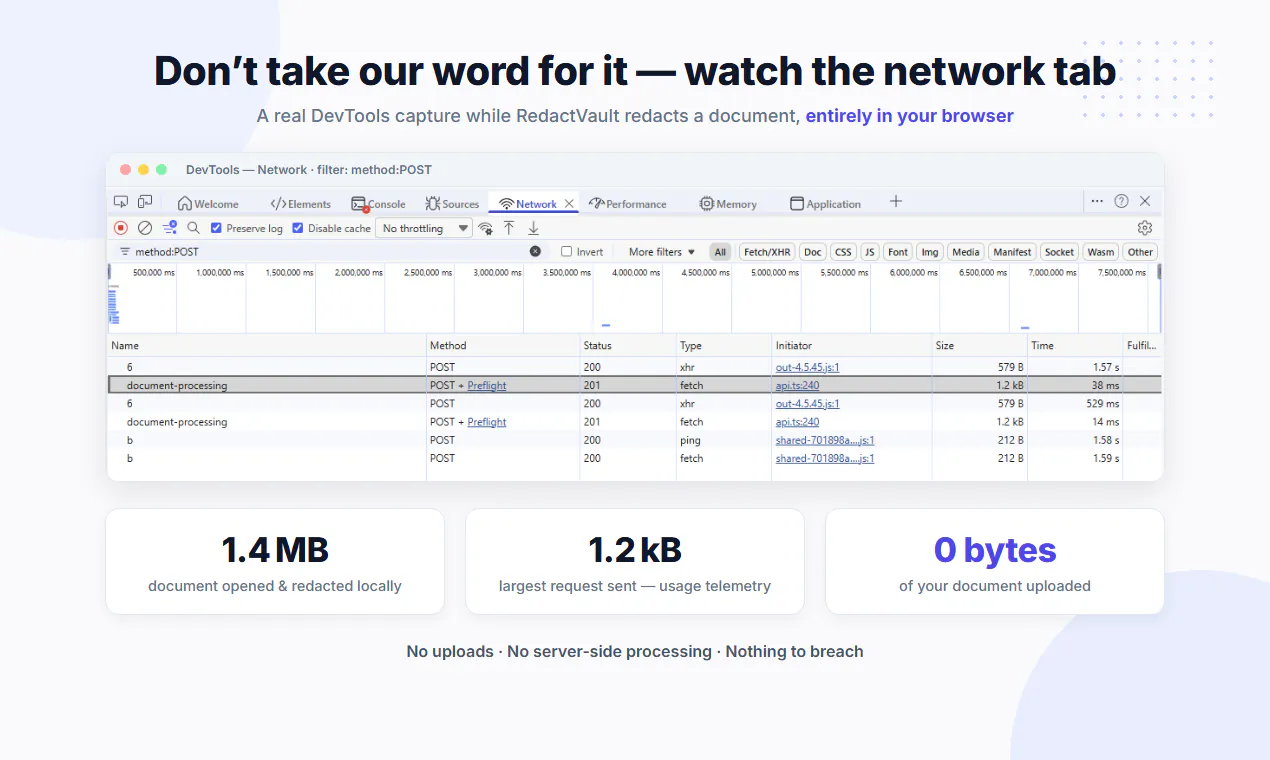Image resolution: width=1270 pixels, height=760 pixels.
Task: Sort by the Time column header
Action: (1075, 345)
